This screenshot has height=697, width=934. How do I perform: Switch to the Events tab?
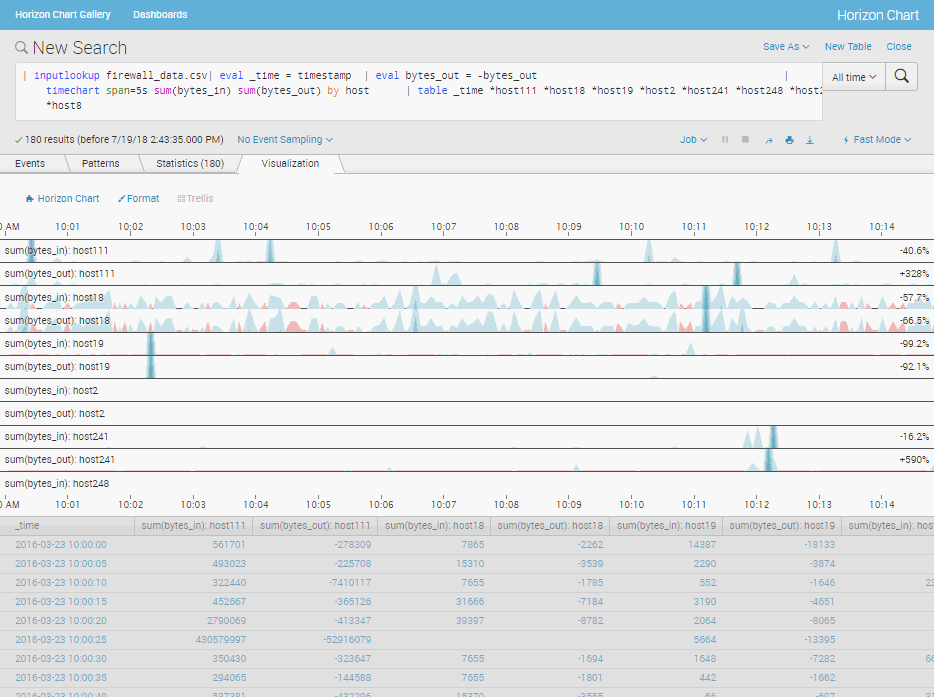pyautogui.click(x=30, y=163)
